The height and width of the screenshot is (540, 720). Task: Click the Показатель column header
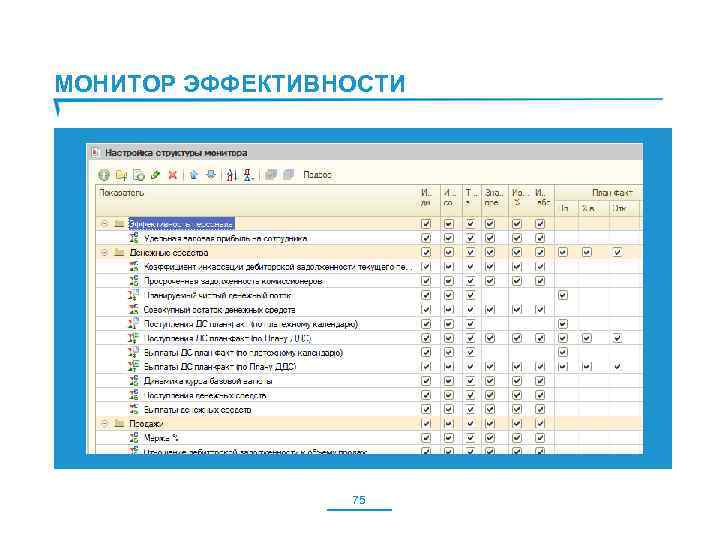click(x=256, y=201)
